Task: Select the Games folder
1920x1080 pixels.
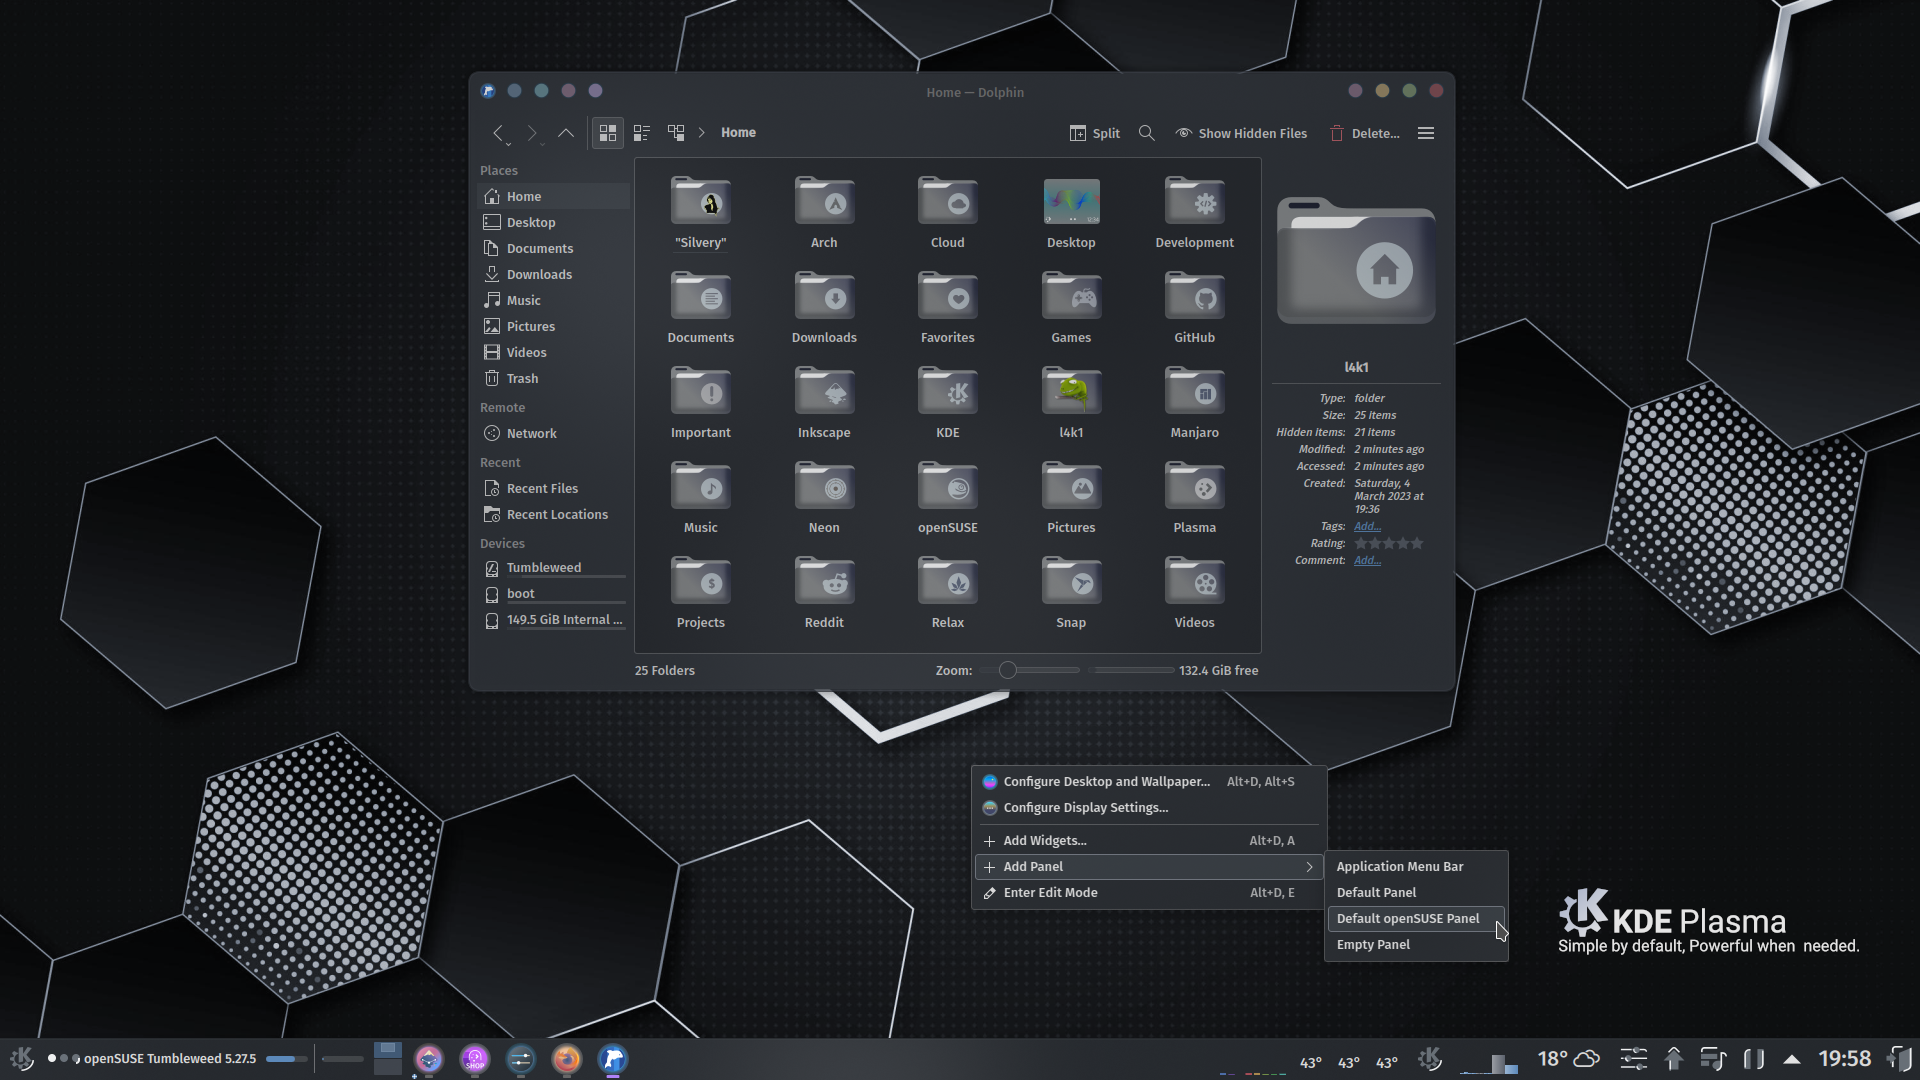Action: pyautogui.click(x=1071, y=309)
